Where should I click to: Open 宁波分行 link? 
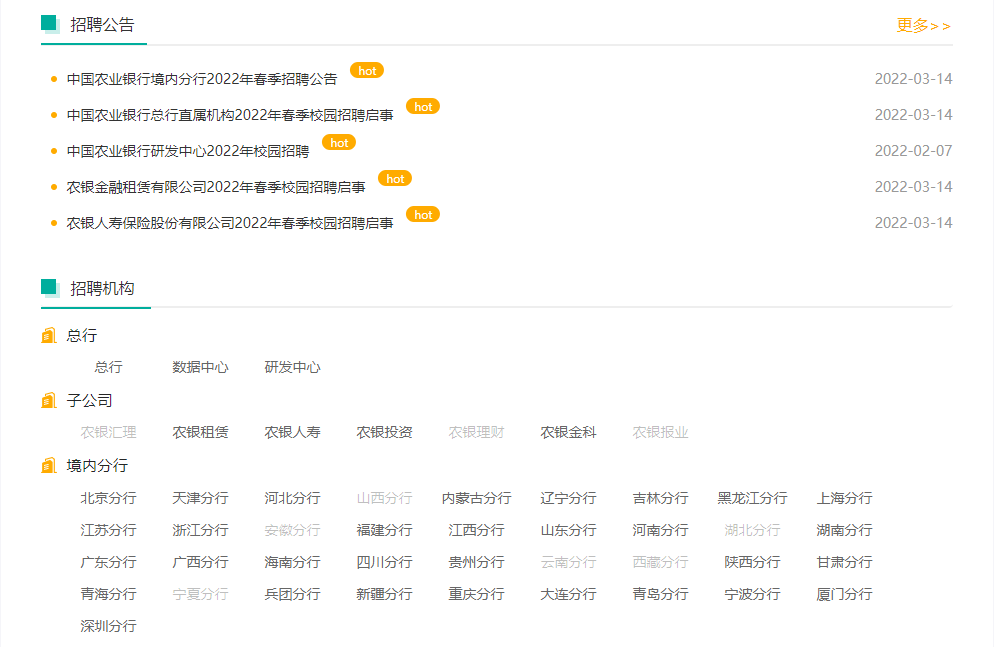(x=752, y=595)
